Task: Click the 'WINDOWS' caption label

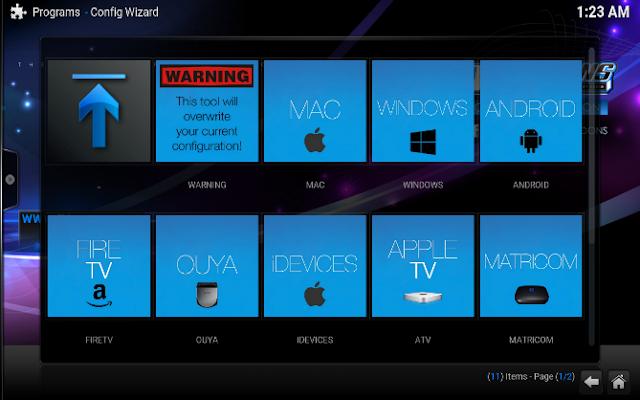Action: 423,185
